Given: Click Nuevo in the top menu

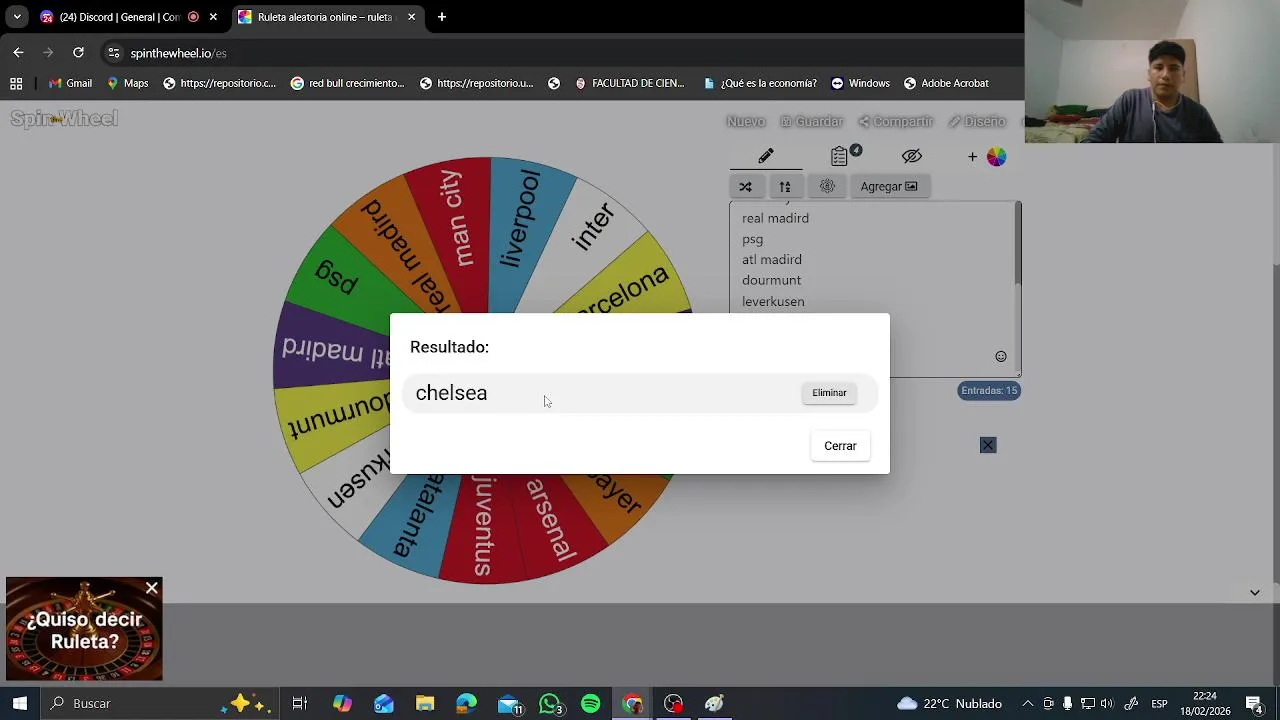Looking at the screenshot, I should [746, 121].
